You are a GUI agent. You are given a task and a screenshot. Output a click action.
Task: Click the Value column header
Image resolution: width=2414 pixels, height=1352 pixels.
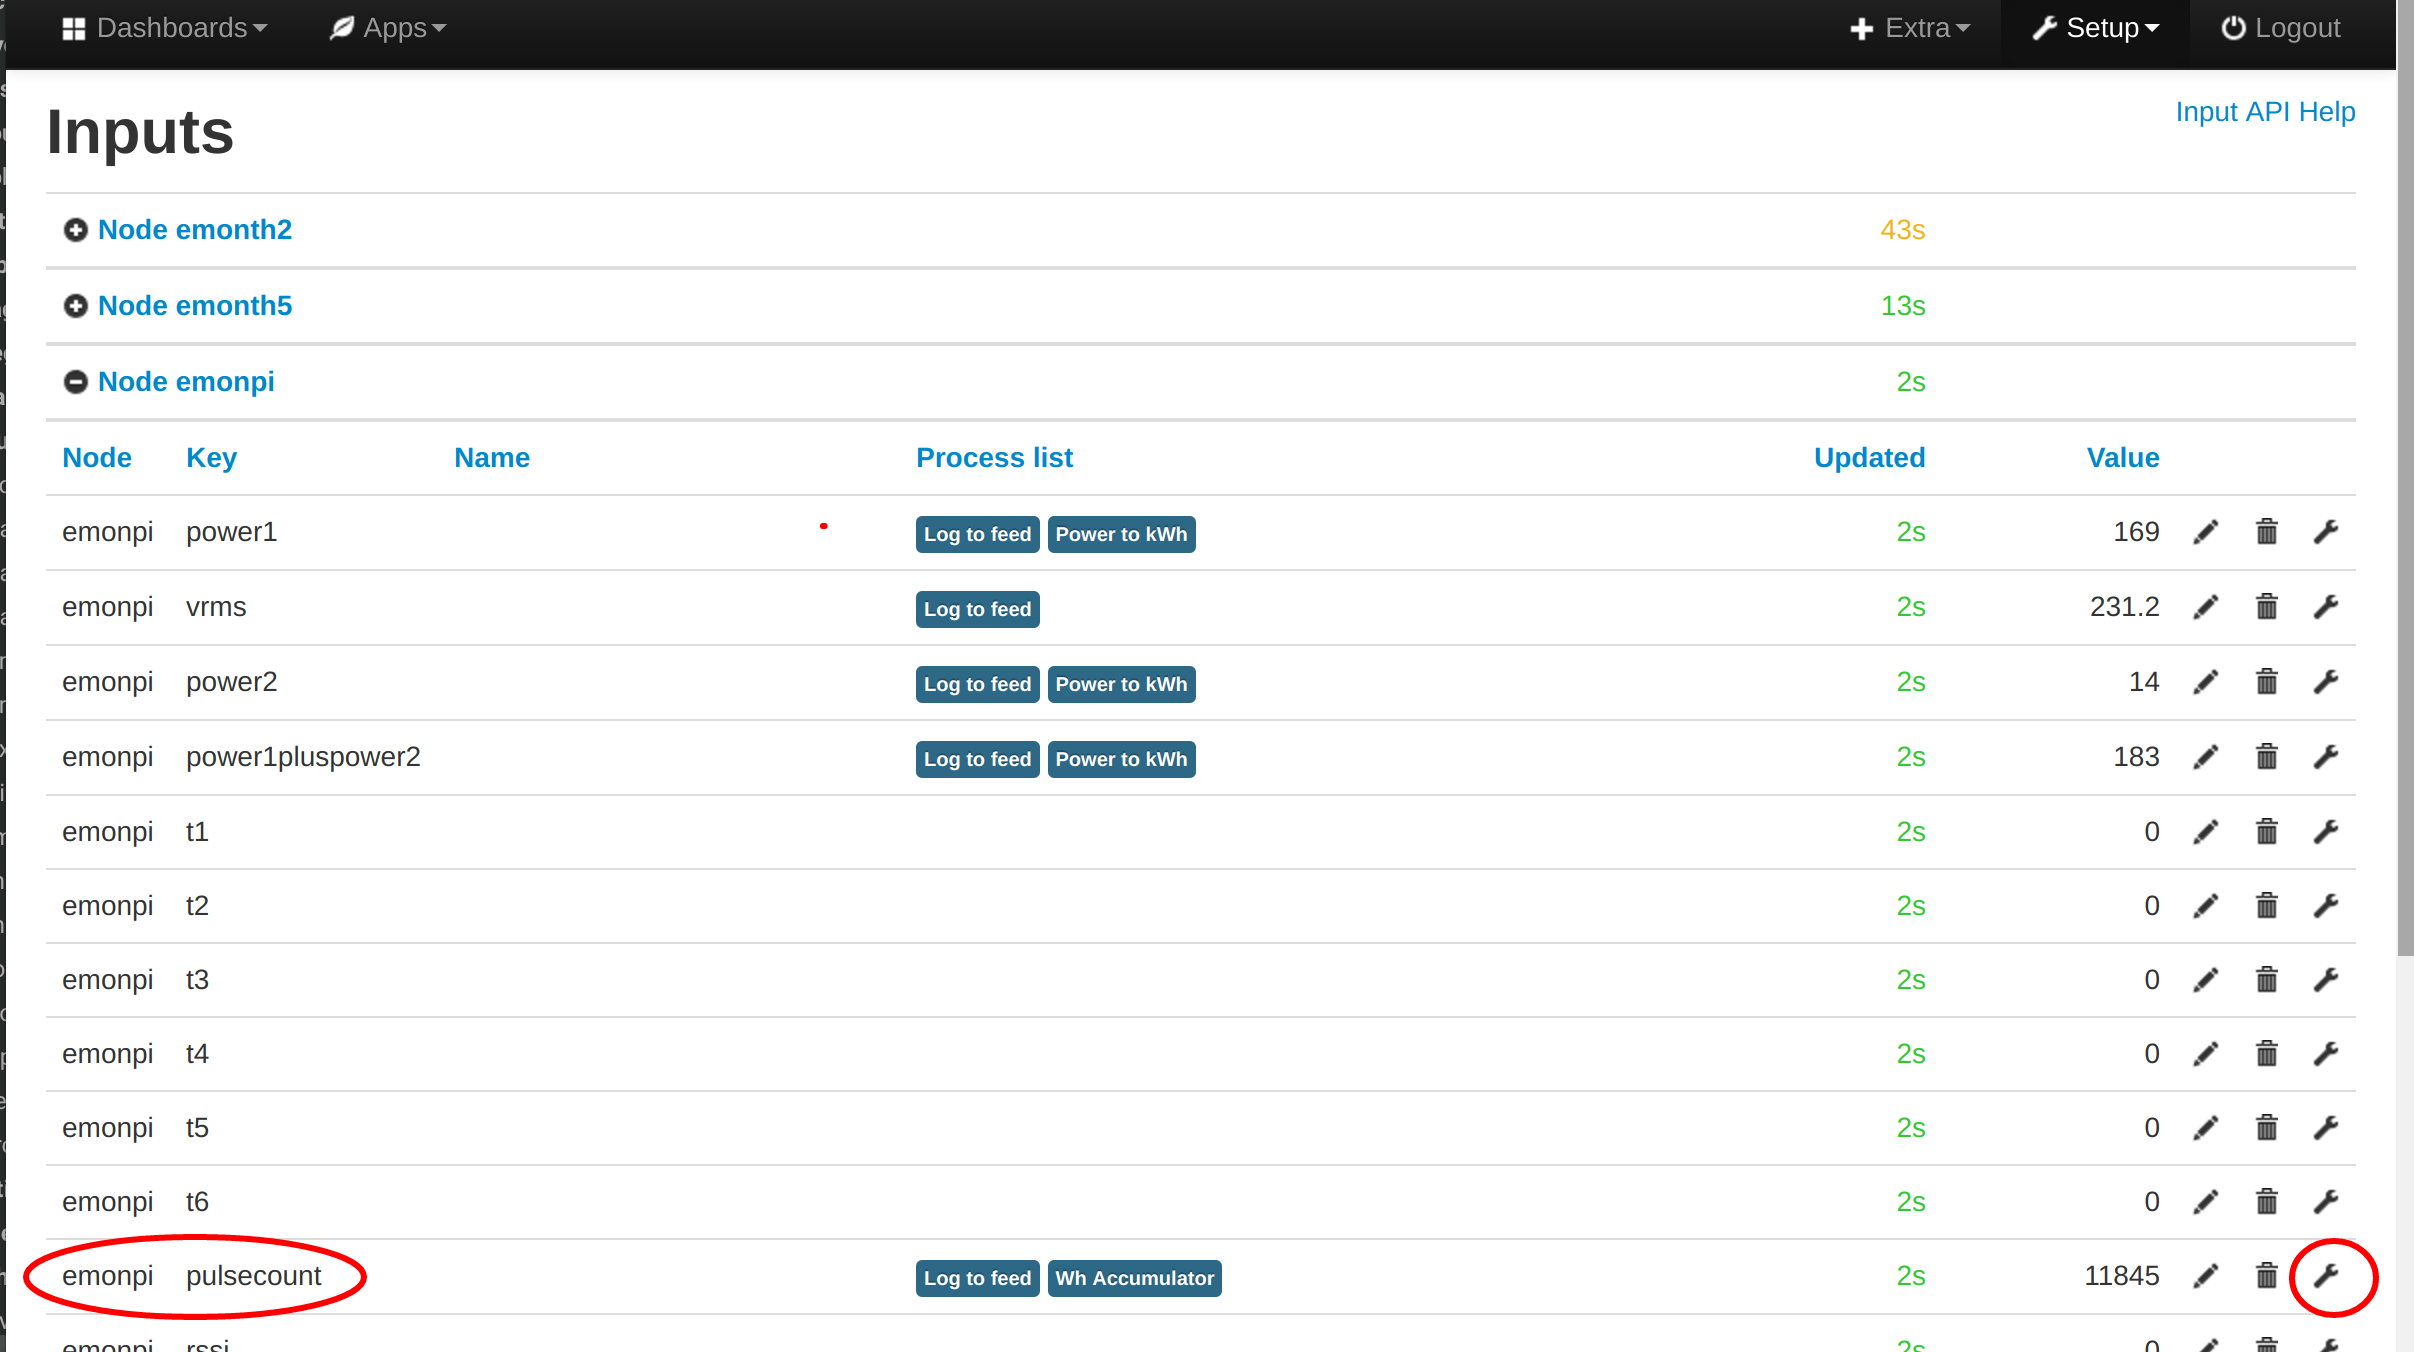[x=2122, y=458]
